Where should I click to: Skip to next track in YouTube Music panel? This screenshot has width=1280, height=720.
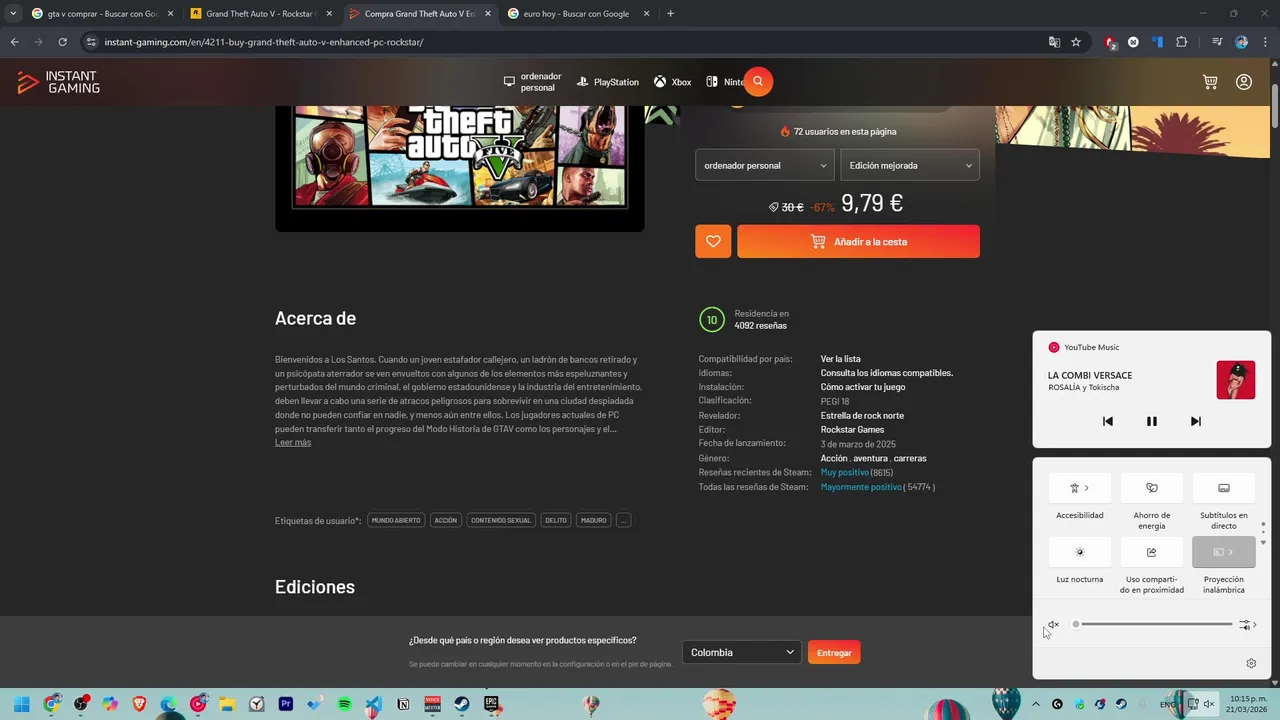(x=1196, y=421)
